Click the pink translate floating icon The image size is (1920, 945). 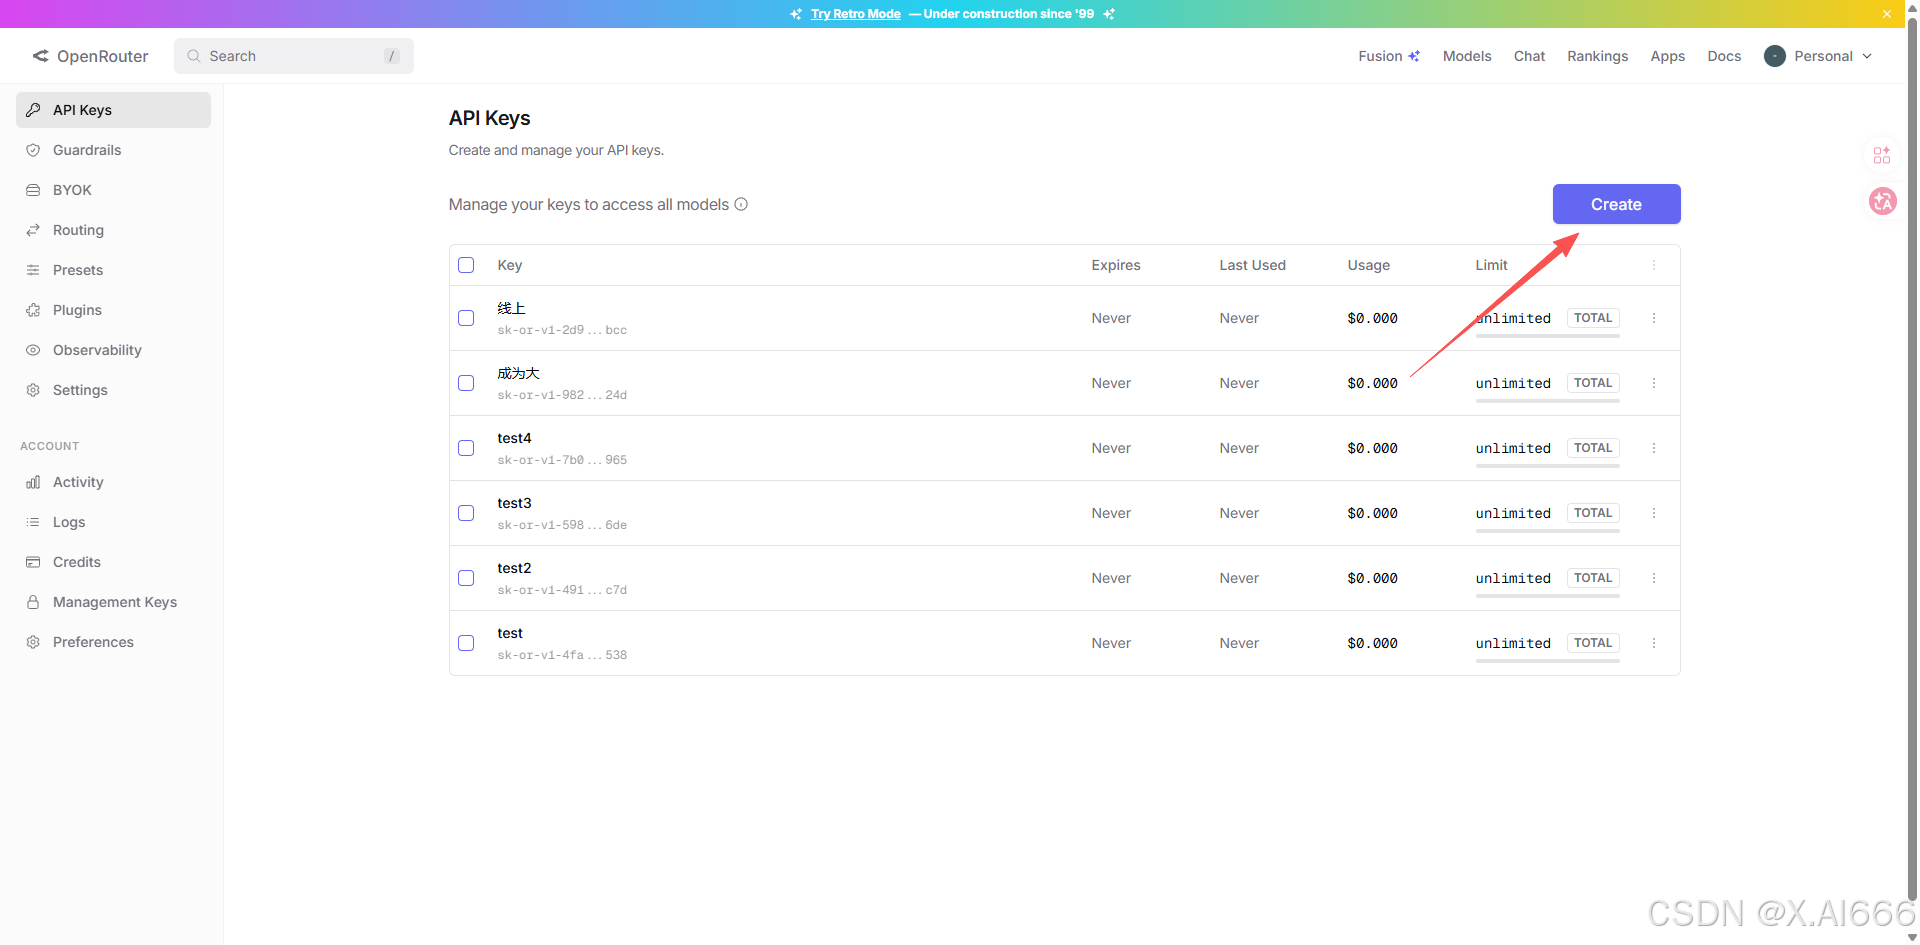1883,201
